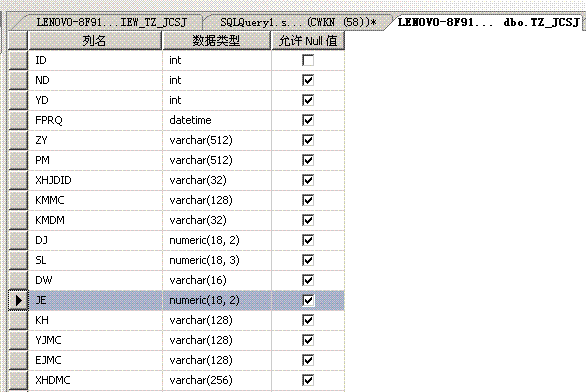Select the SL column name cell
Image resolution: width=586 pixels, height=392 pixels.
point(95,260)
